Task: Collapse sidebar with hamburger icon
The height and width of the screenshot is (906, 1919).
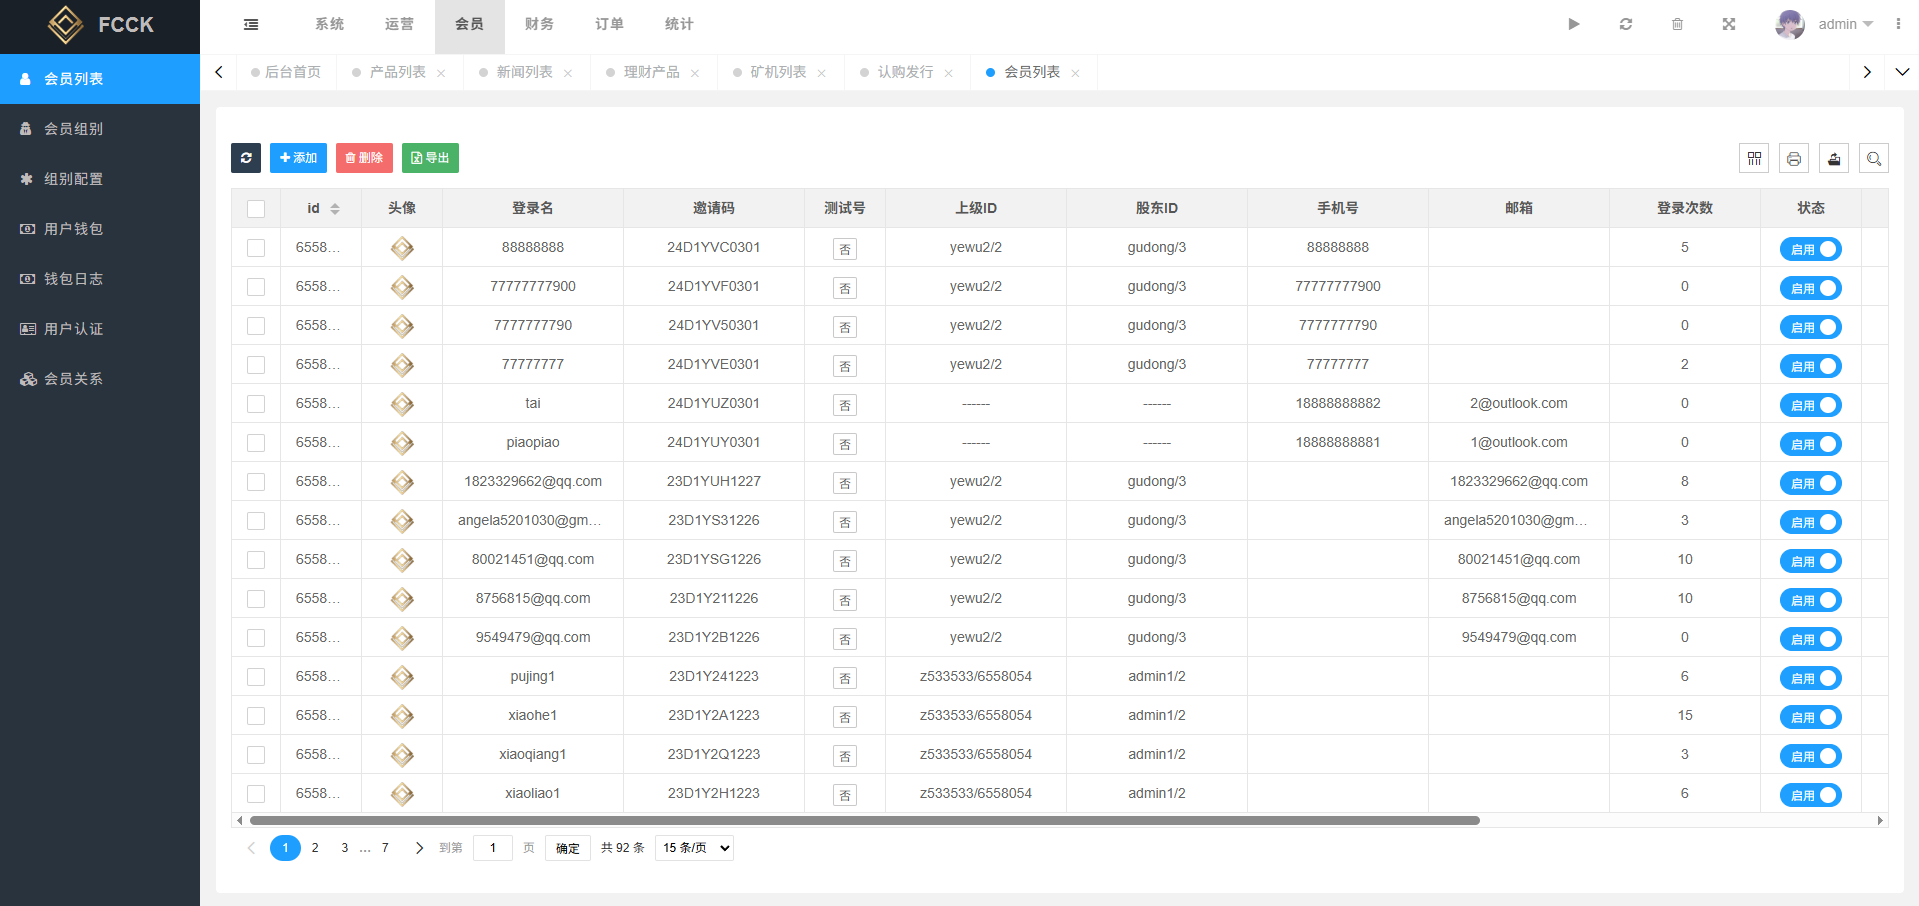Action: (251, 24)
